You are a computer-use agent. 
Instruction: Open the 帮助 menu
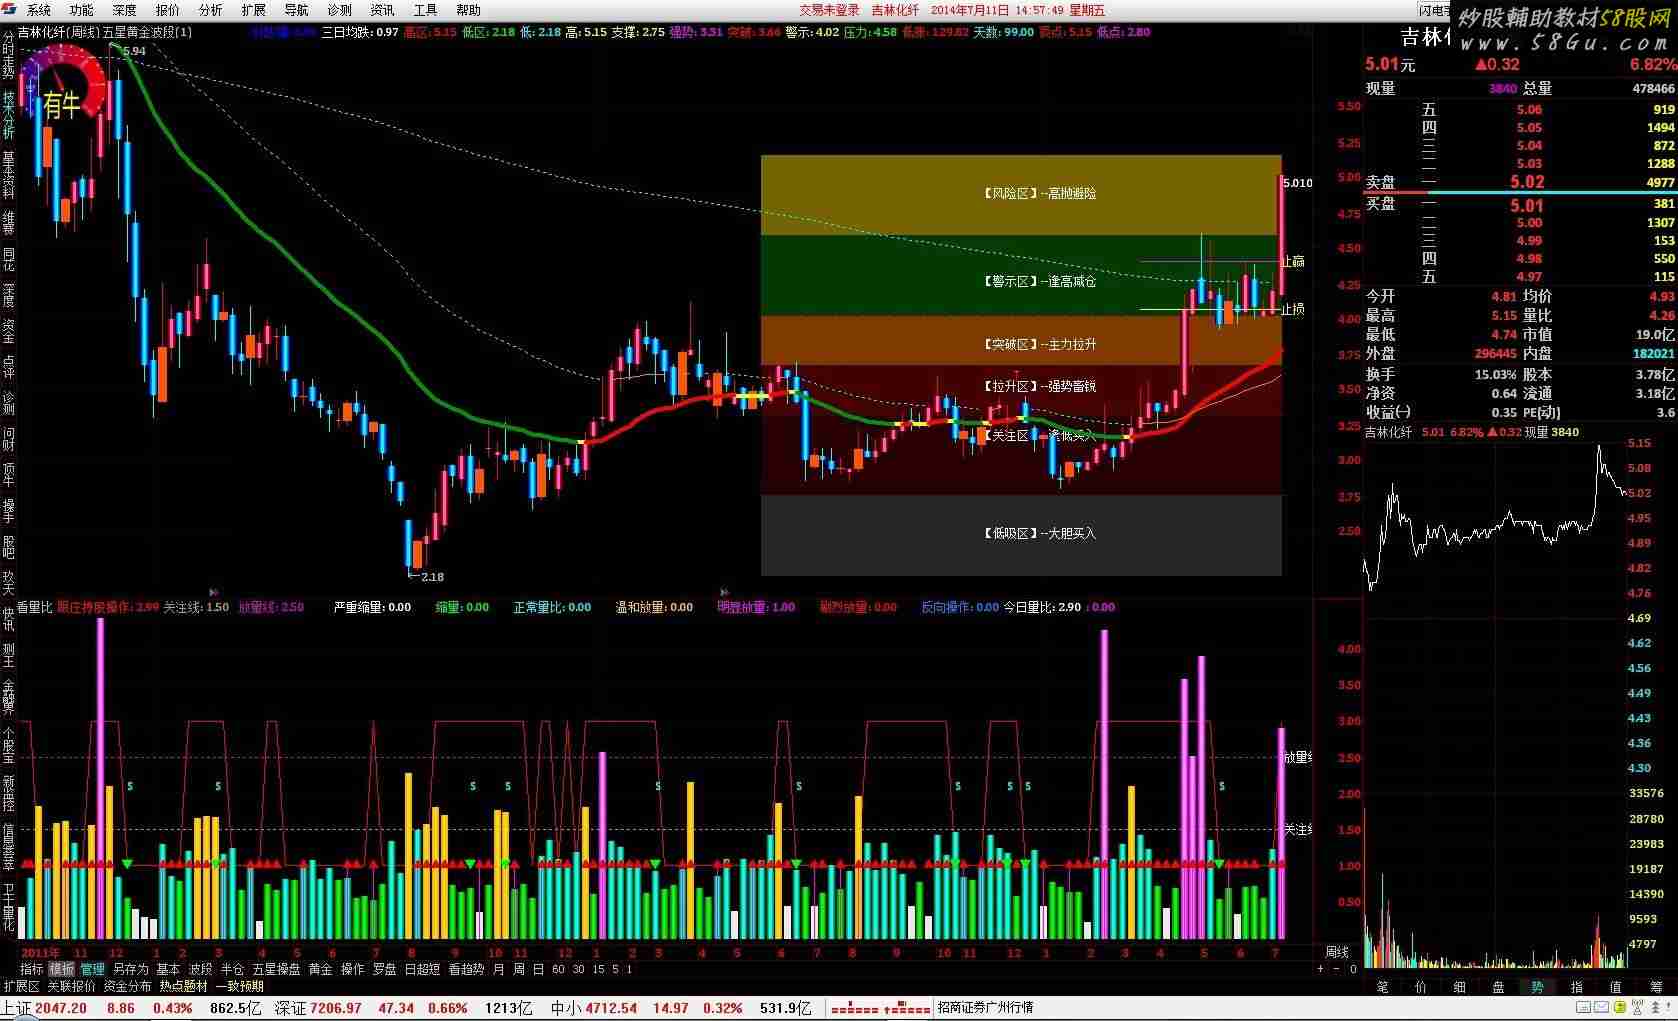coord(469,10)
